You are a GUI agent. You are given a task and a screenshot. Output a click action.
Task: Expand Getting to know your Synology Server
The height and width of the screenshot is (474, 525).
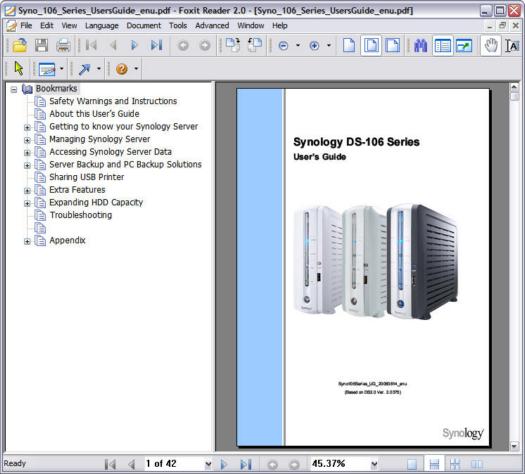click(27, 128)
